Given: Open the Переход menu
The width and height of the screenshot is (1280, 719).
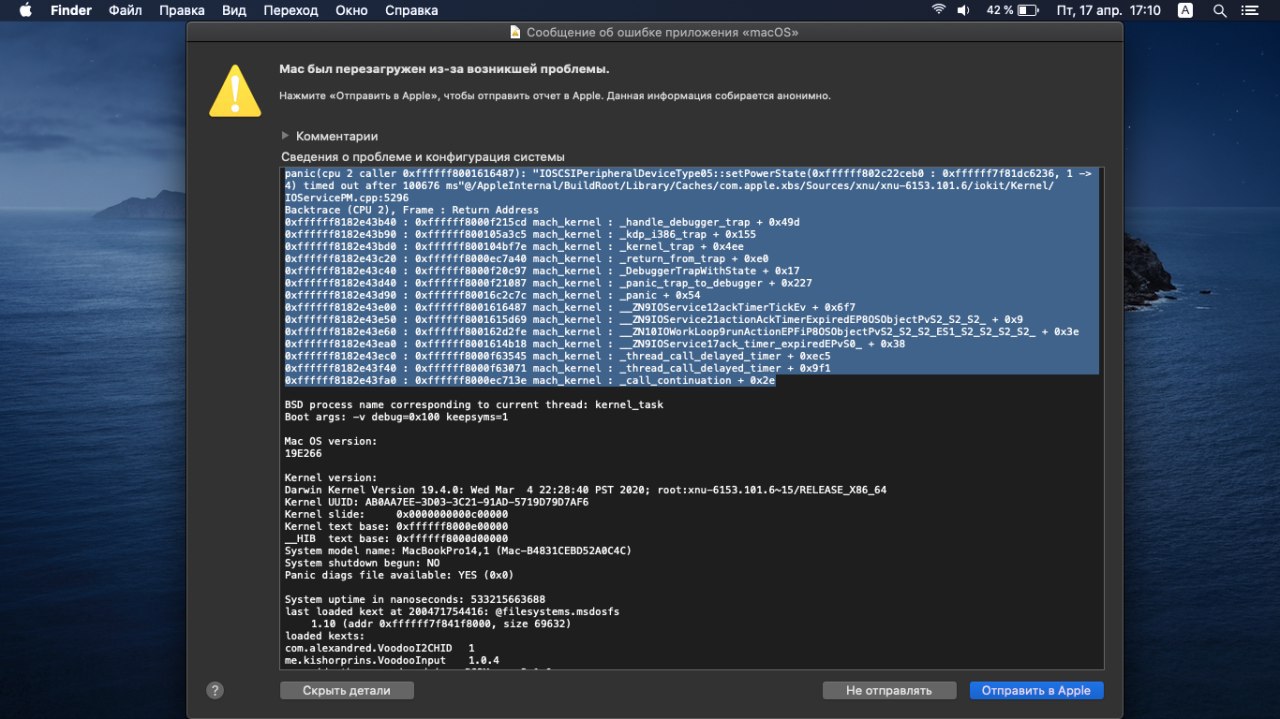Looking at the screenshot, I should 291,10.
